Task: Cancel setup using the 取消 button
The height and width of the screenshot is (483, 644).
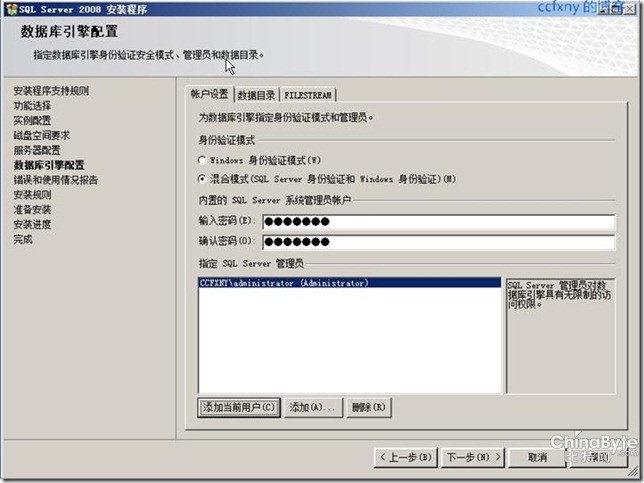Action: click(x=537, y=457)
